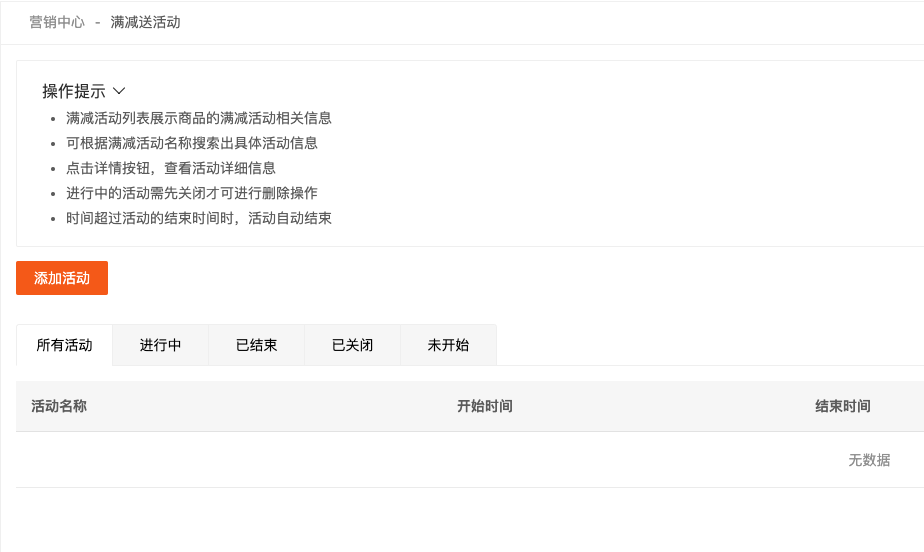Click 营销中心 in the breadcrumb
924x552 pixels.
pos(57,22)
